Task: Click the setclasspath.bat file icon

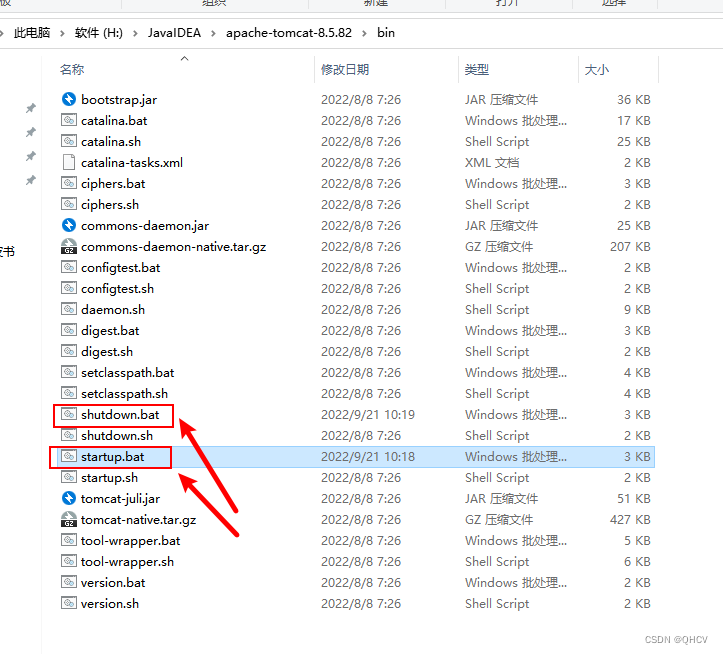Action: tap(69, 372)
